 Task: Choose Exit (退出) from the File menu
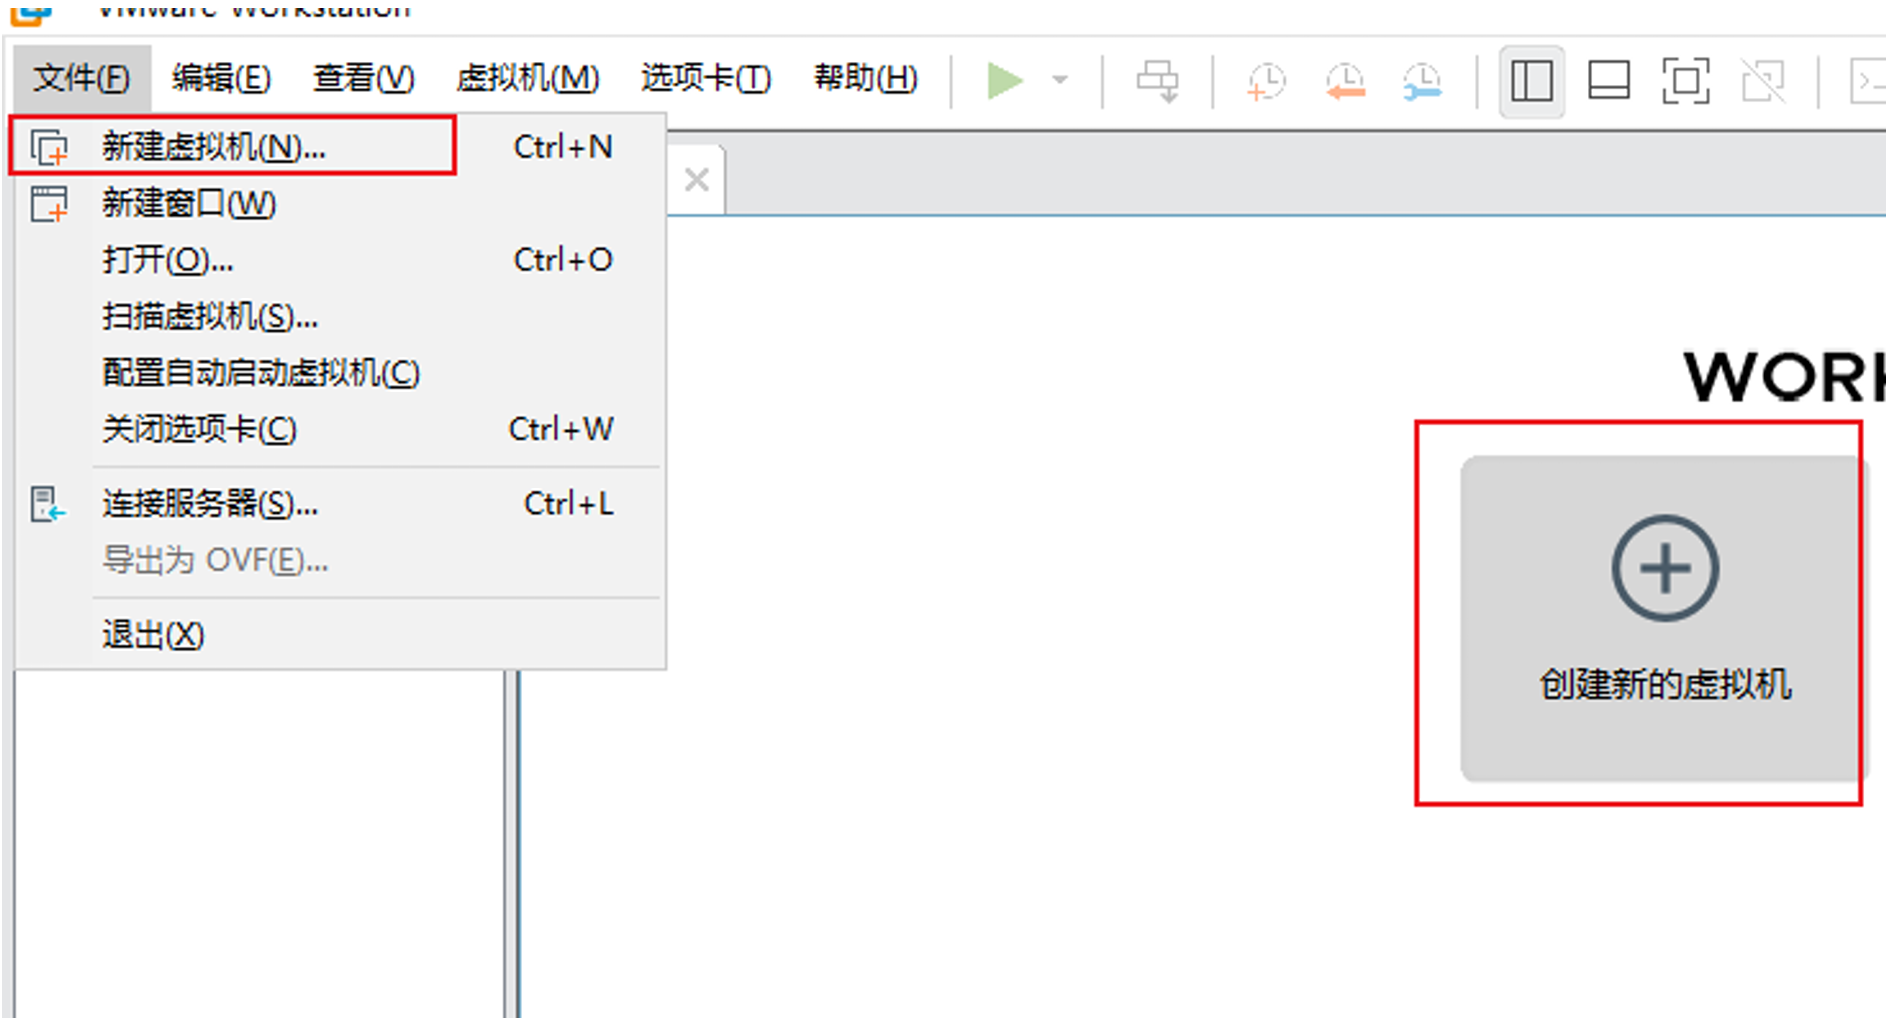(x=152, y=635)
